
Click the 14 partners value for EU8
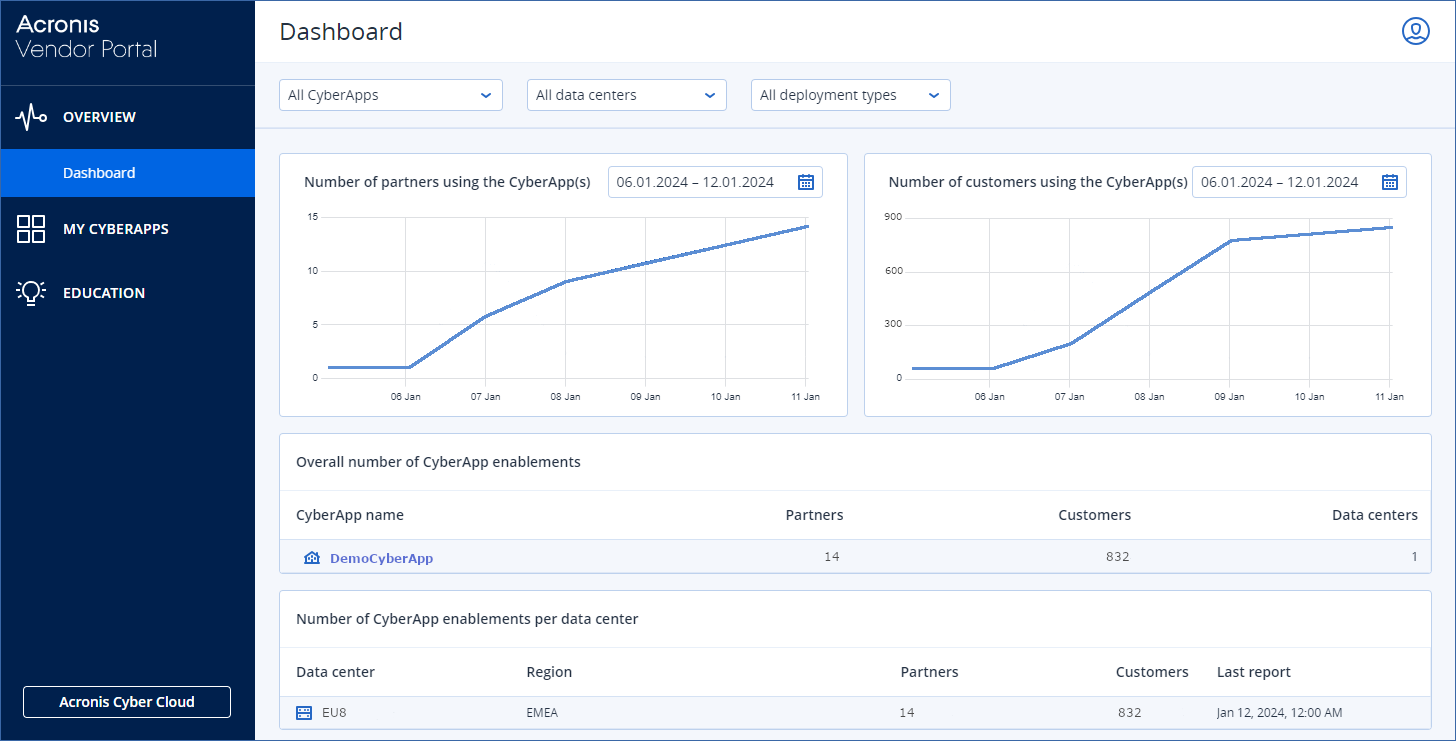pos(907,713)
